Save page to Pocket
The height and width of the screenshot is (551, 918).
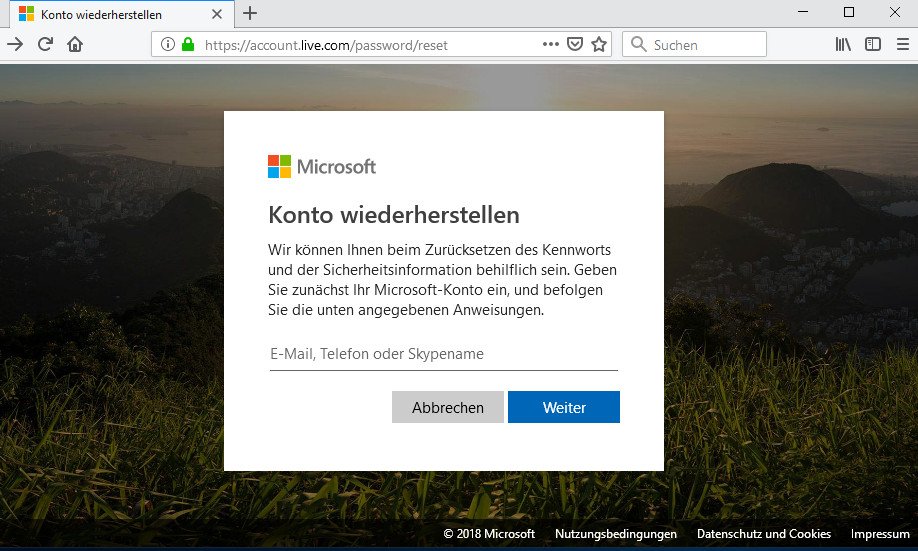575,45
